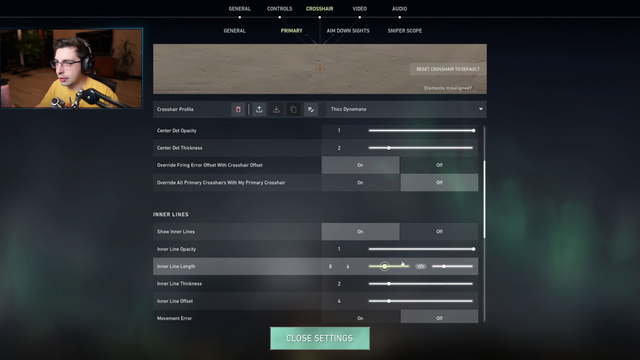Click the Center Dot Opacity slider
This screenshot has width=640, height=360.
point(421,131)
